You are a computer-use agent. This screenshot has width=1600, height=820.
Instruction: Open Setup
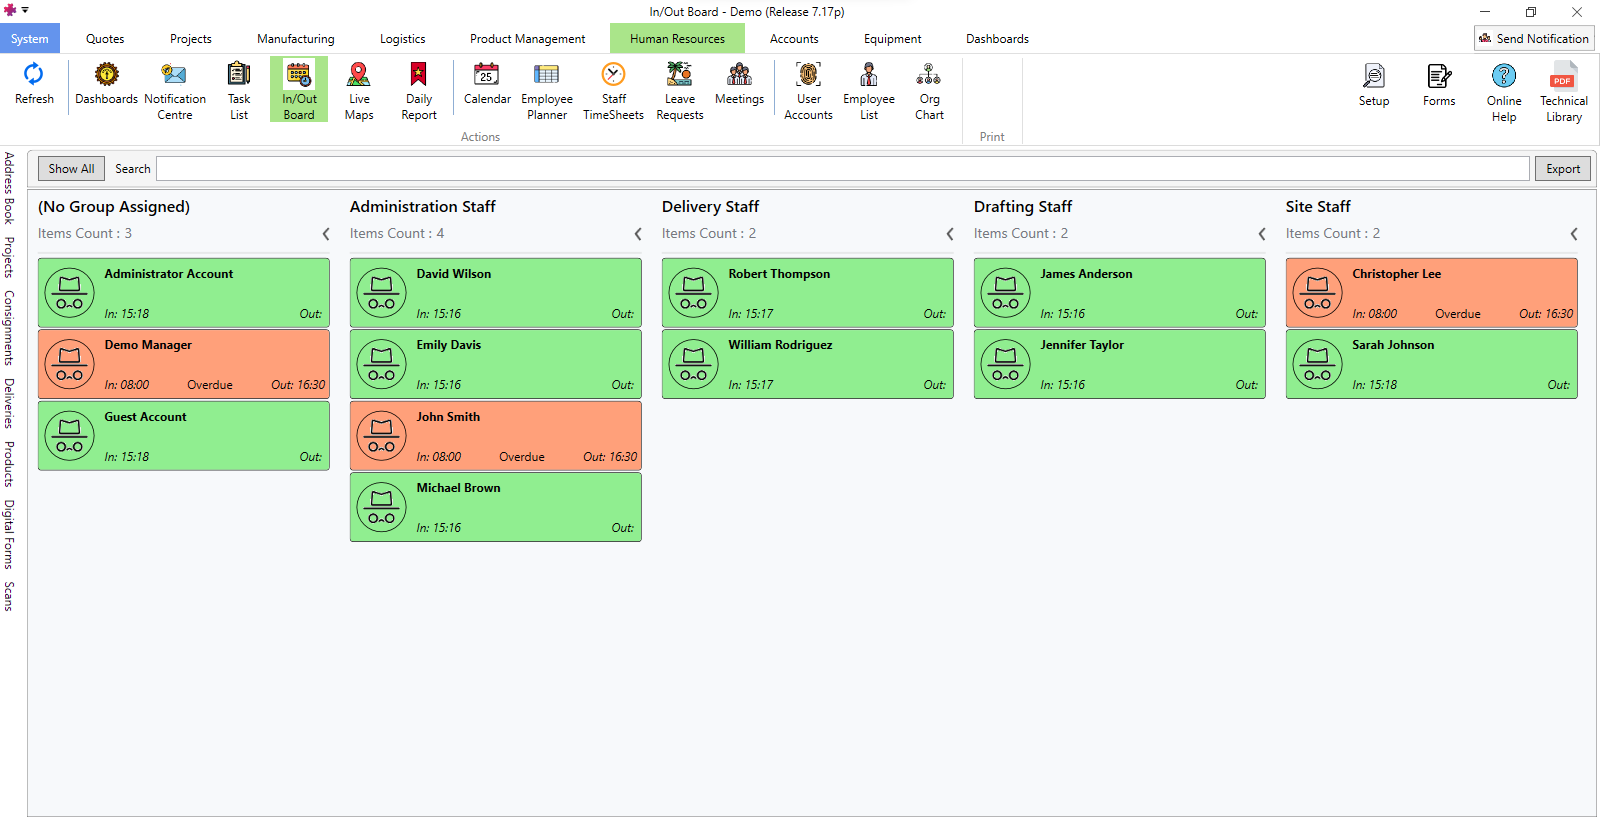(x=1374, y=85)
